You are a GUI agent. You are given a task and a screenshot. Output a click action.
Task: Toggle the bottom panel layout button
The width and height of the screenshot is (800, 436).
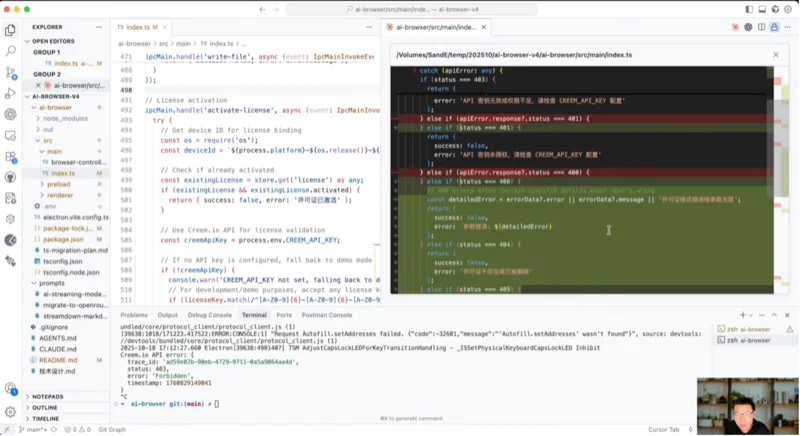pyautogui.click(x=761, y=9)
